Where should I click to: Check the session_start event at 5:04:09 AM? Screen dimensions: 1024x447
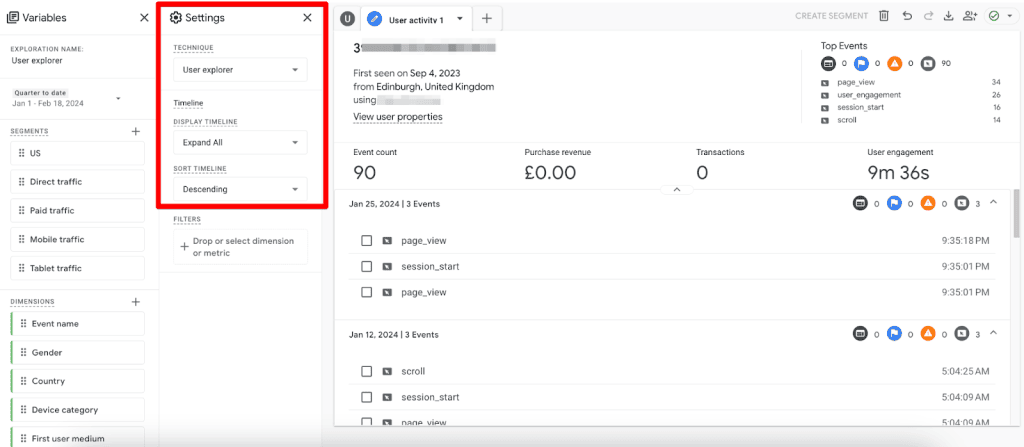pyautogui.click(x=366, y=397)
